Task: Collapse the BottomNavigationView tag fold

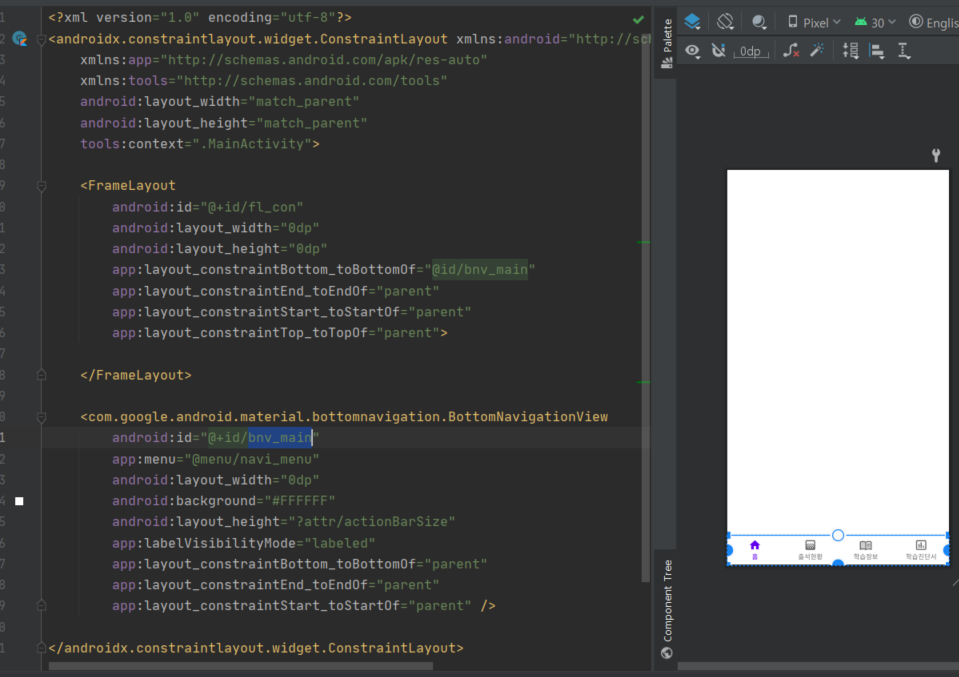Action: (42, 418)
